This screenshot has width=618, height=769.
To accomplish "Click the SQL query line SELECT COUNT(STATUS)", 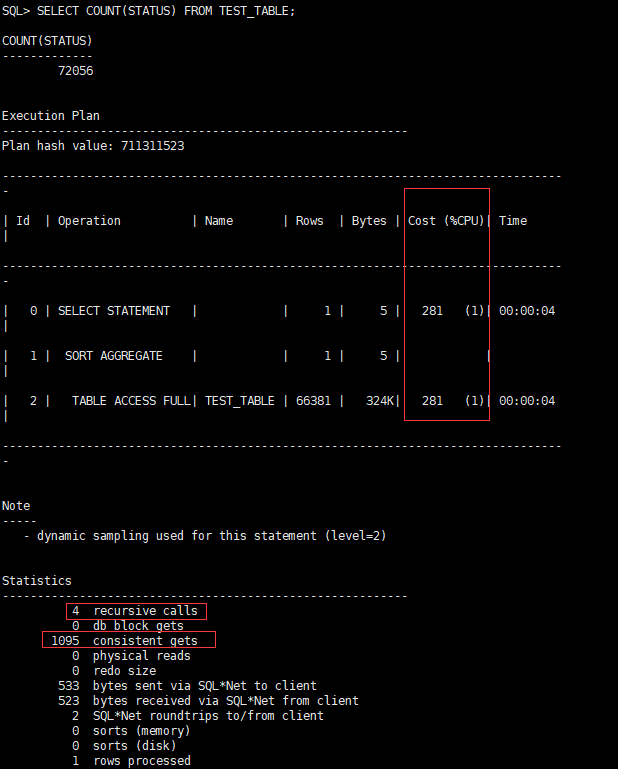I will [x=149, y=11].
